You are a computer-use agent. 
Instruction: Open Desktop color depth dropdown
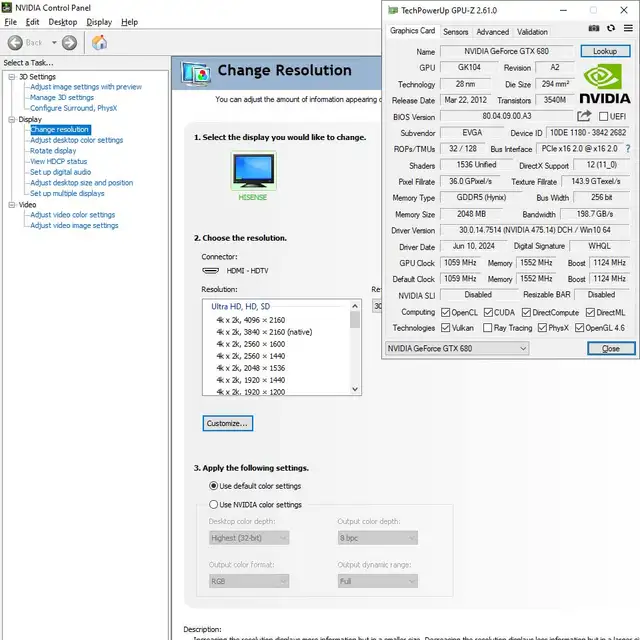pos(249,538)
